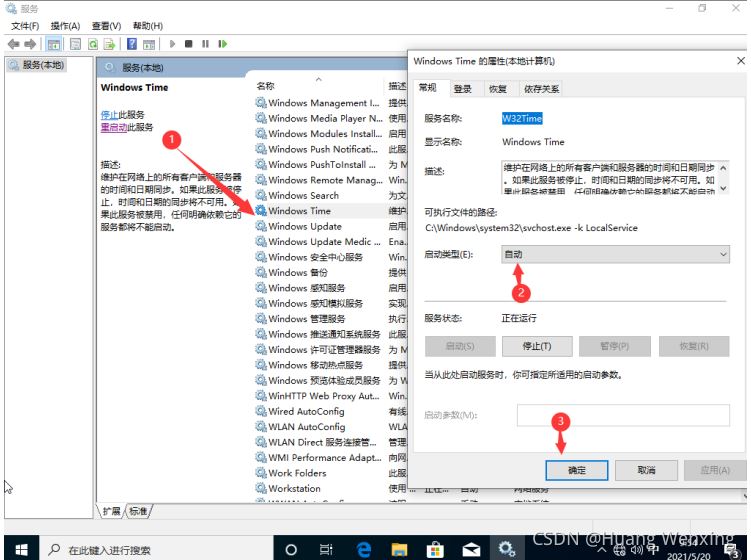Click the Restart Service toolbar icon

(223, 44)
